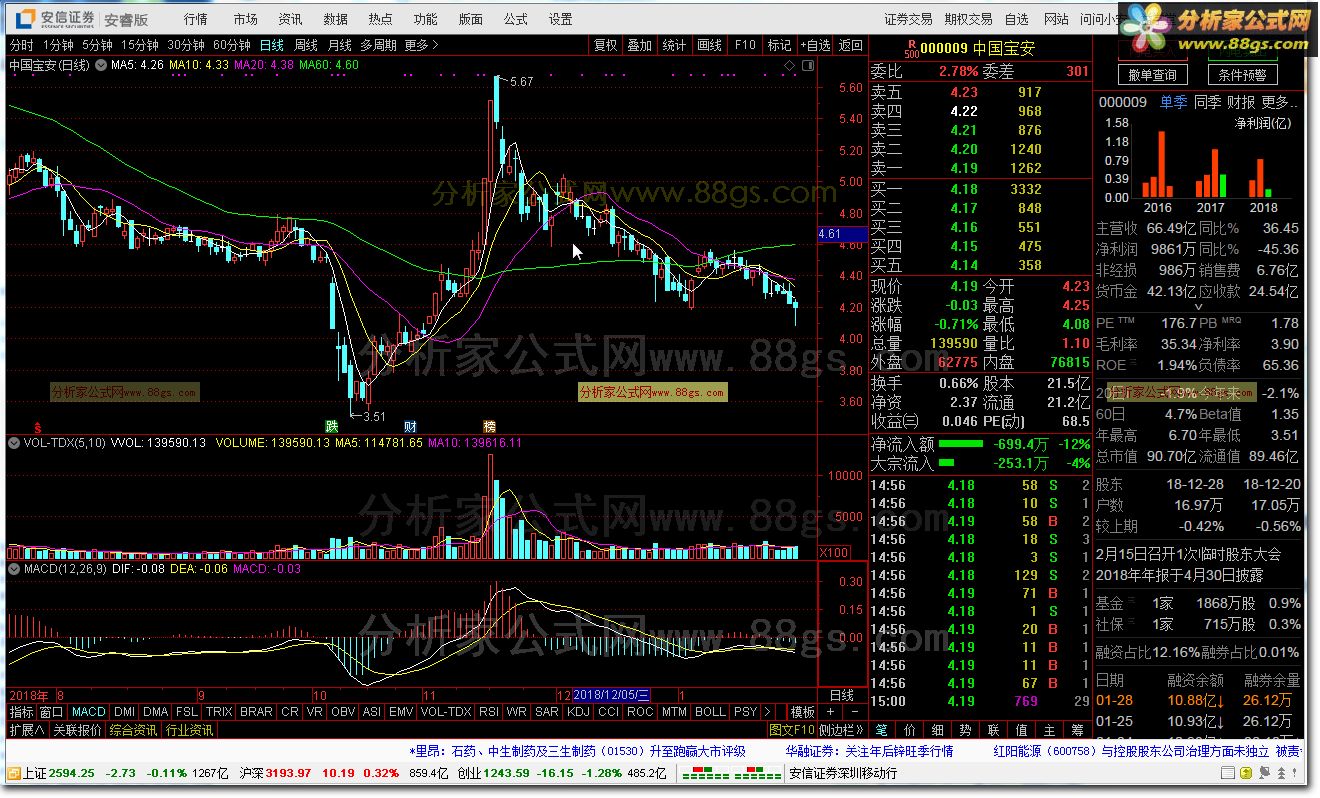Viewport: 1320px width, 798px height.
Task: Click the 跌 marker on the chart
Action: click(x=331, y=425)
